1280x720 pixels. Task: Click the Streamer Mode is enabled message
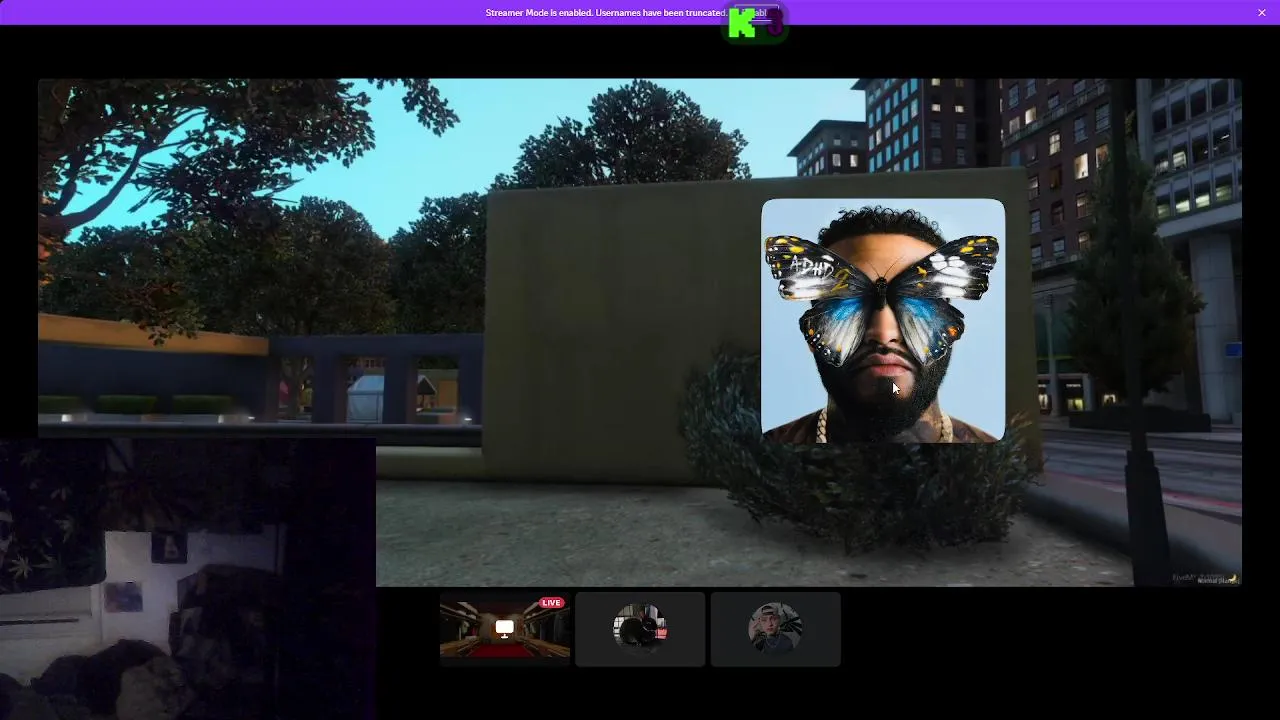tap(606, 12)
